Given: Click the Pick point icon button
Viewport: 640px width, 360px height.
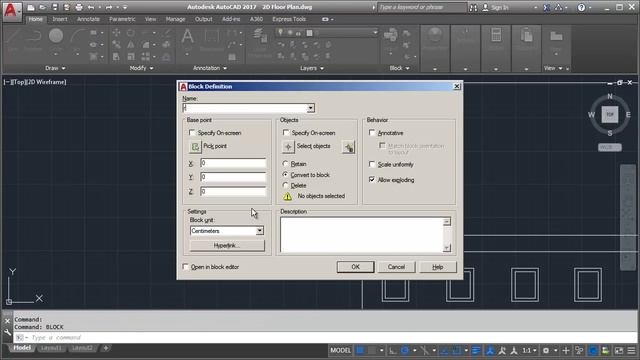Looking at the screenshot, I should click(195, 147).
